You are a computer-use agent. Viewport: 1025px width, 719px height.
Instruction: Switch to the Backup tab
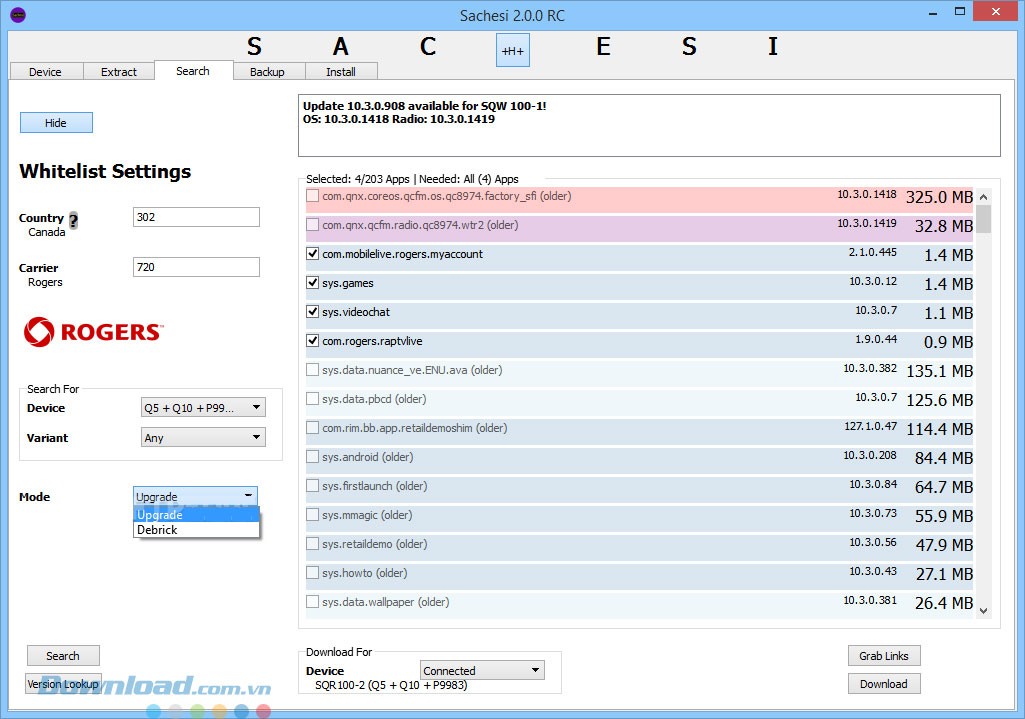tap(266, 71)
